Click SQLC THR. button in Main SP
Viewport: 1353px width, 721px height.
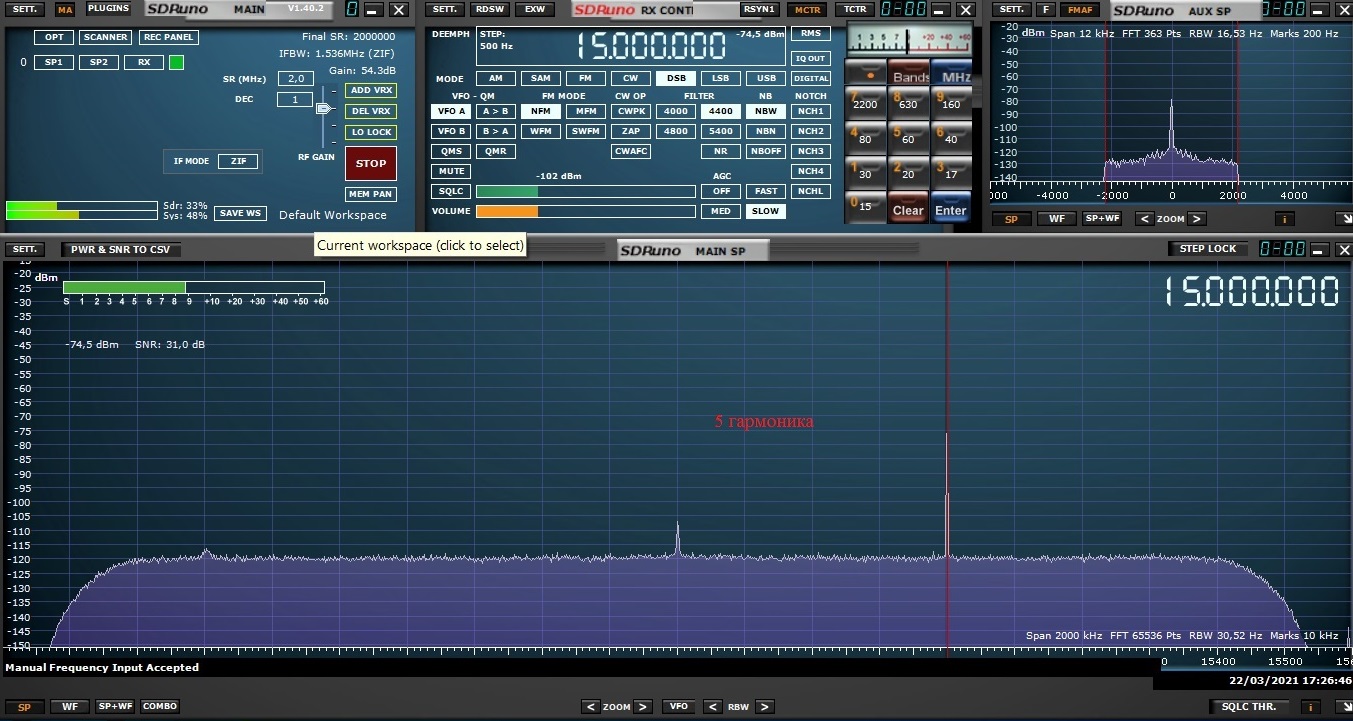click(1249, 706)
